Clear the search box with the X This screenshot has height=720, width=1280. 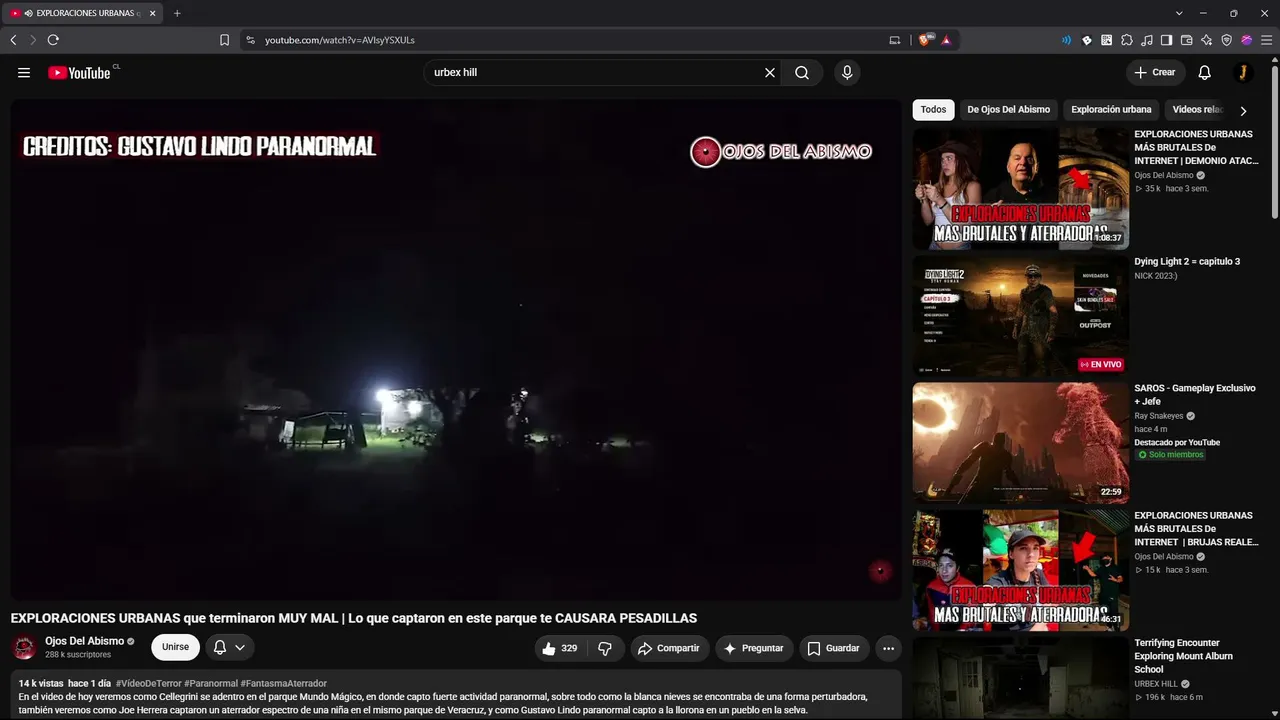tap(770, 73)
